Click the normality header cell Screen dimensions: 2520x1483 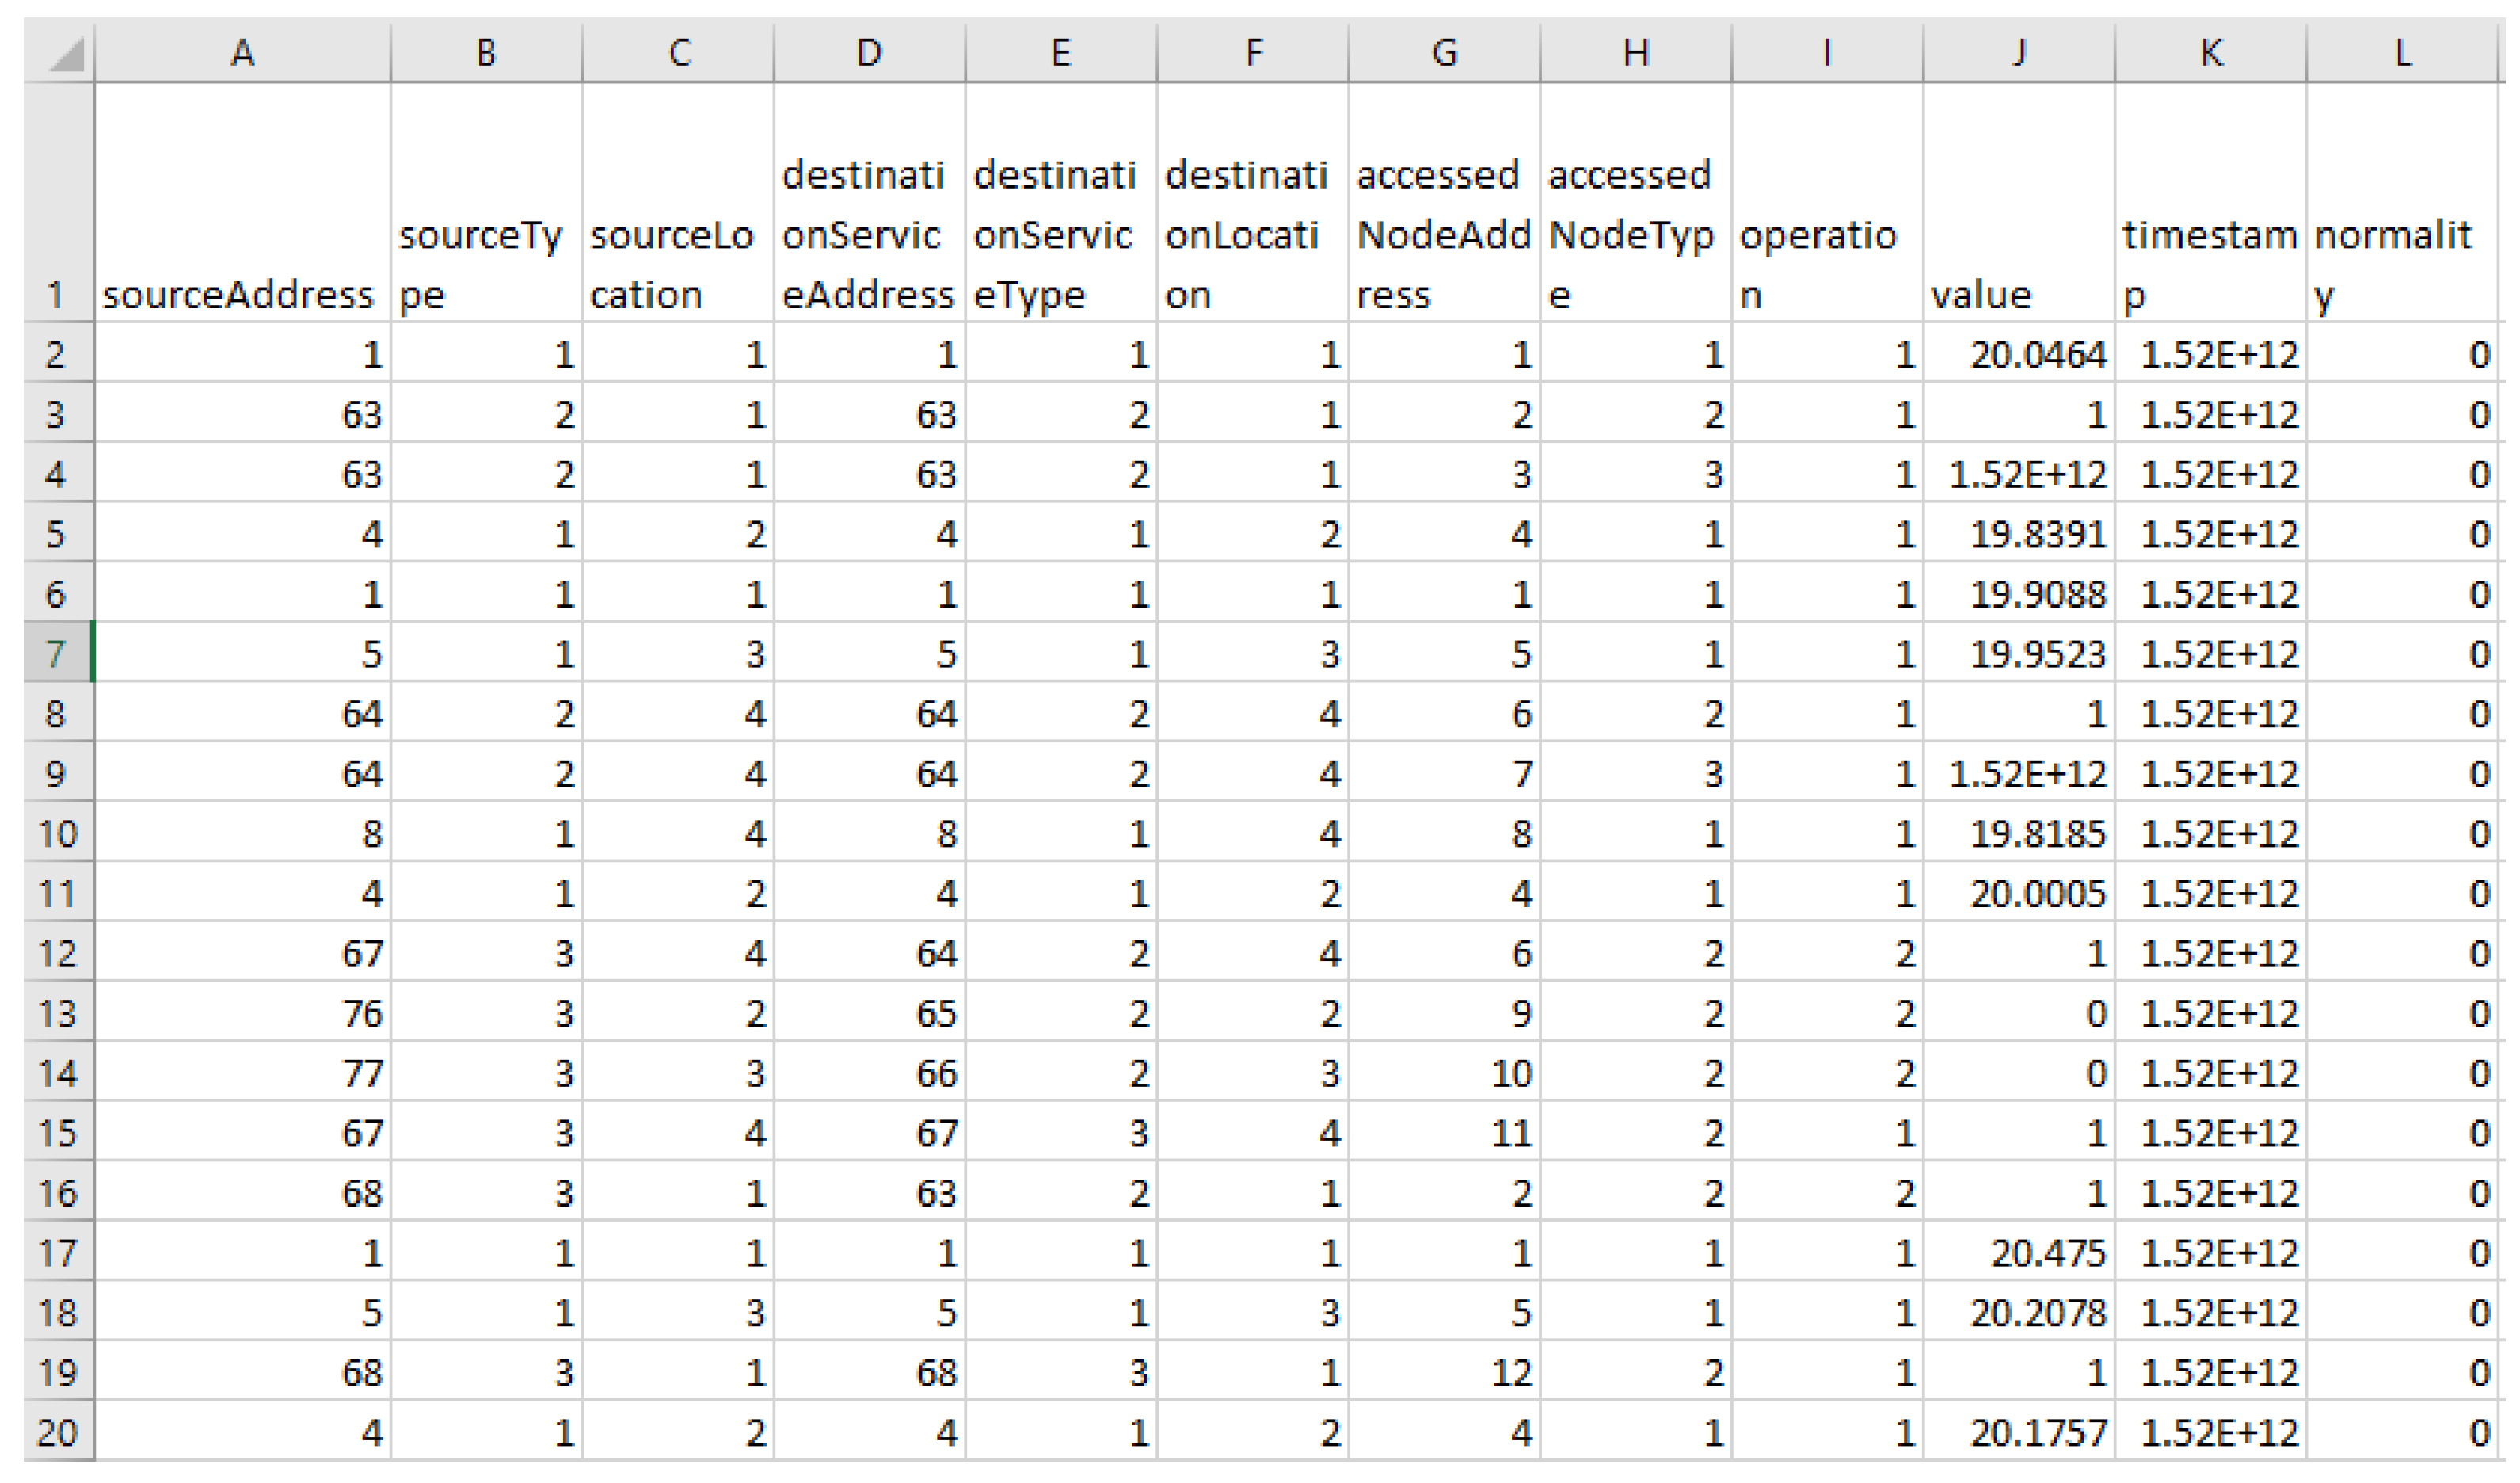click(2402, 203)
